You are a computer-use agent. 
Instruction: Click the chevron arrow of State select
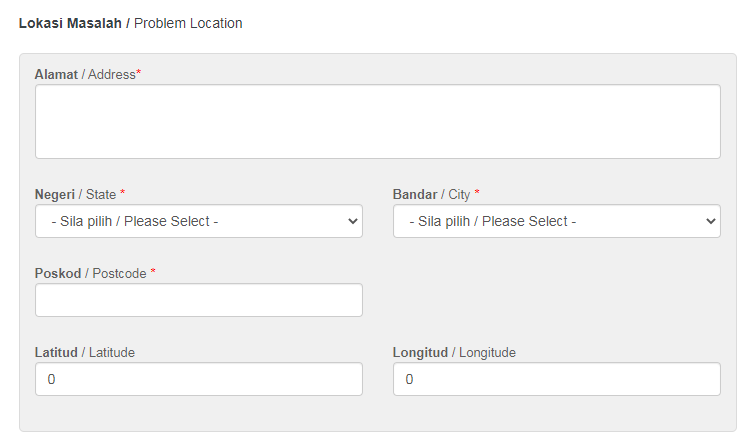point(353,221)
